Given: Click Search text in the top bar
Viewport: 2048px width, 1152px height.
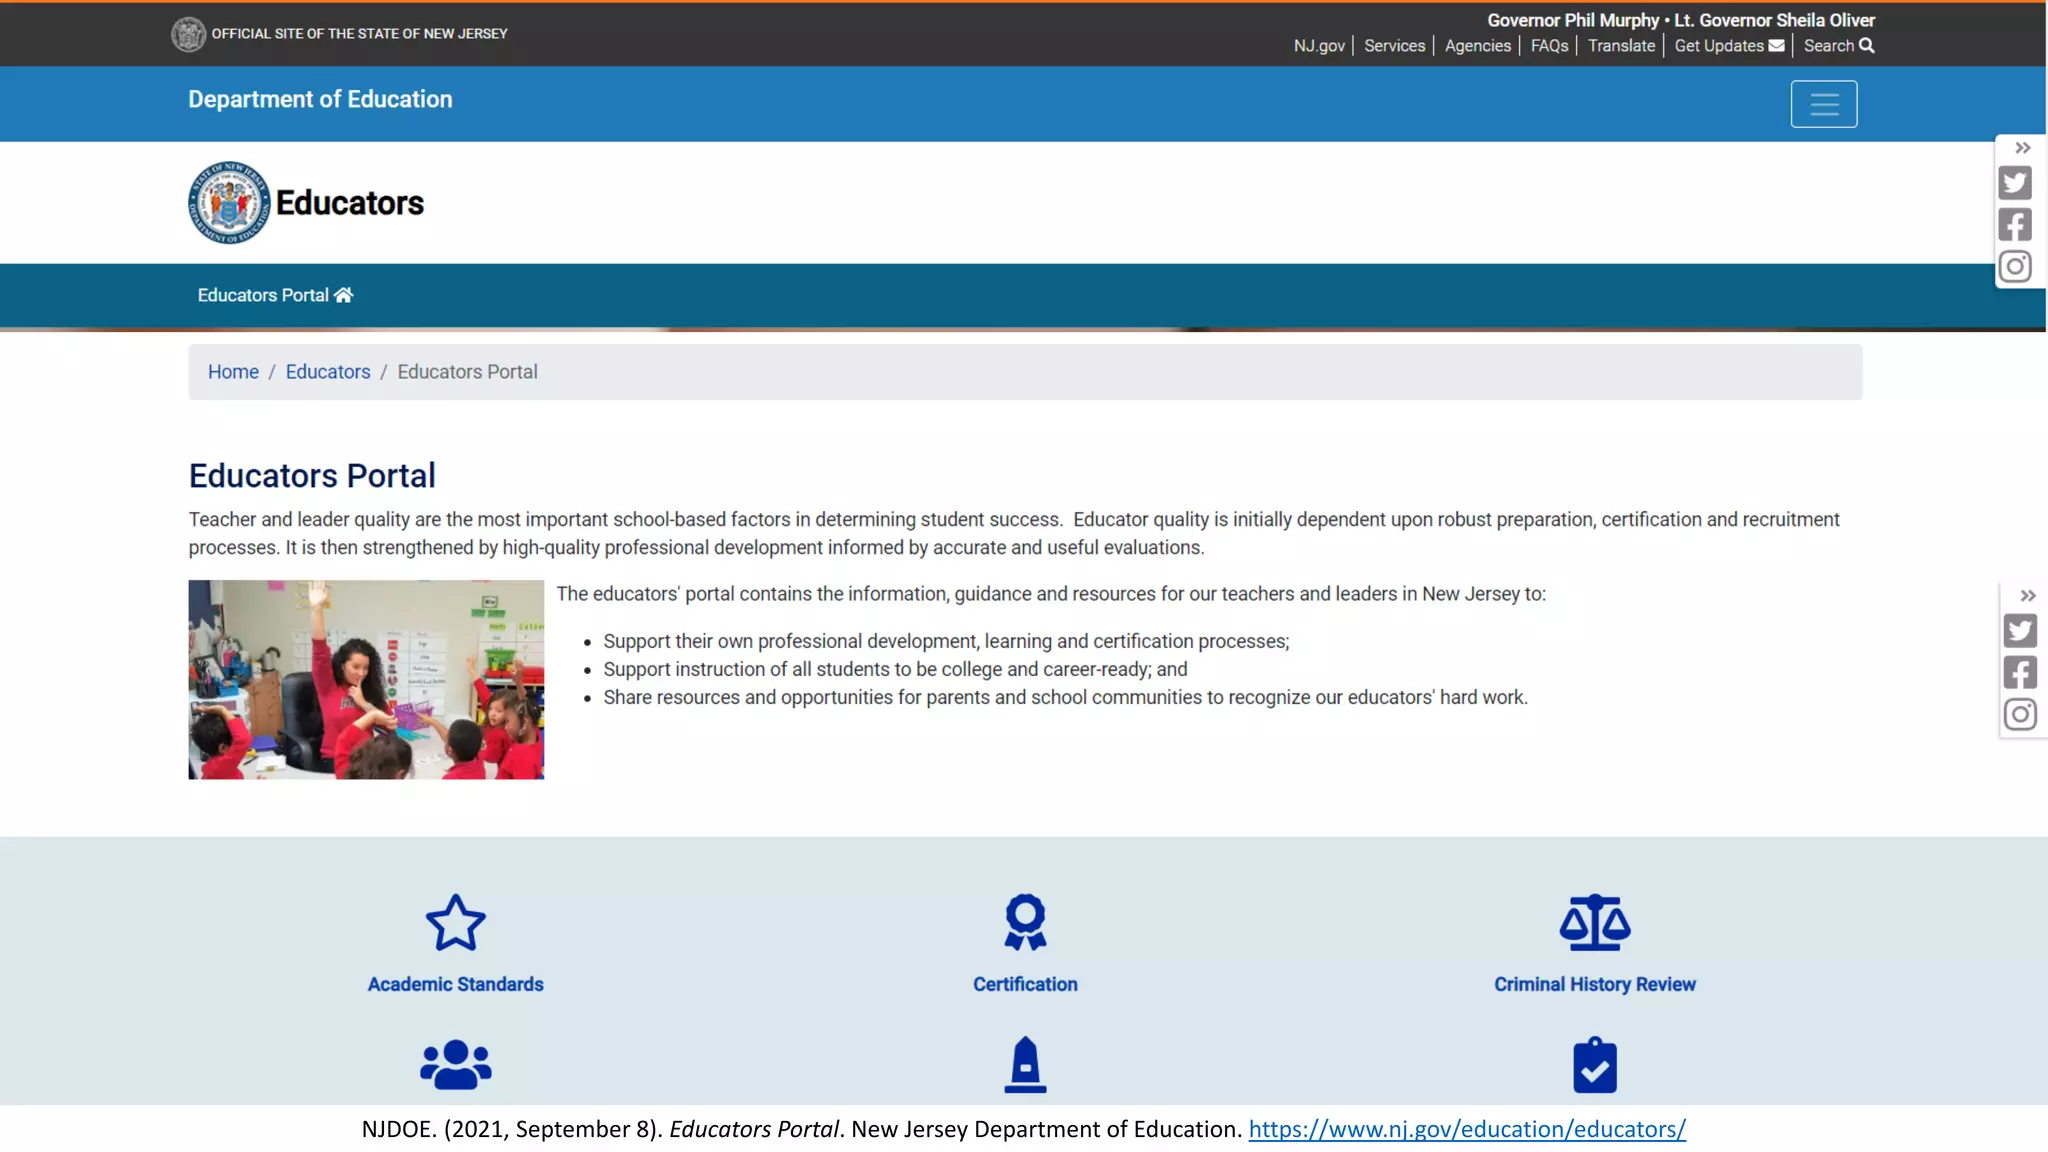Looking at the screenshot, I should click(x=1828, y=46).
